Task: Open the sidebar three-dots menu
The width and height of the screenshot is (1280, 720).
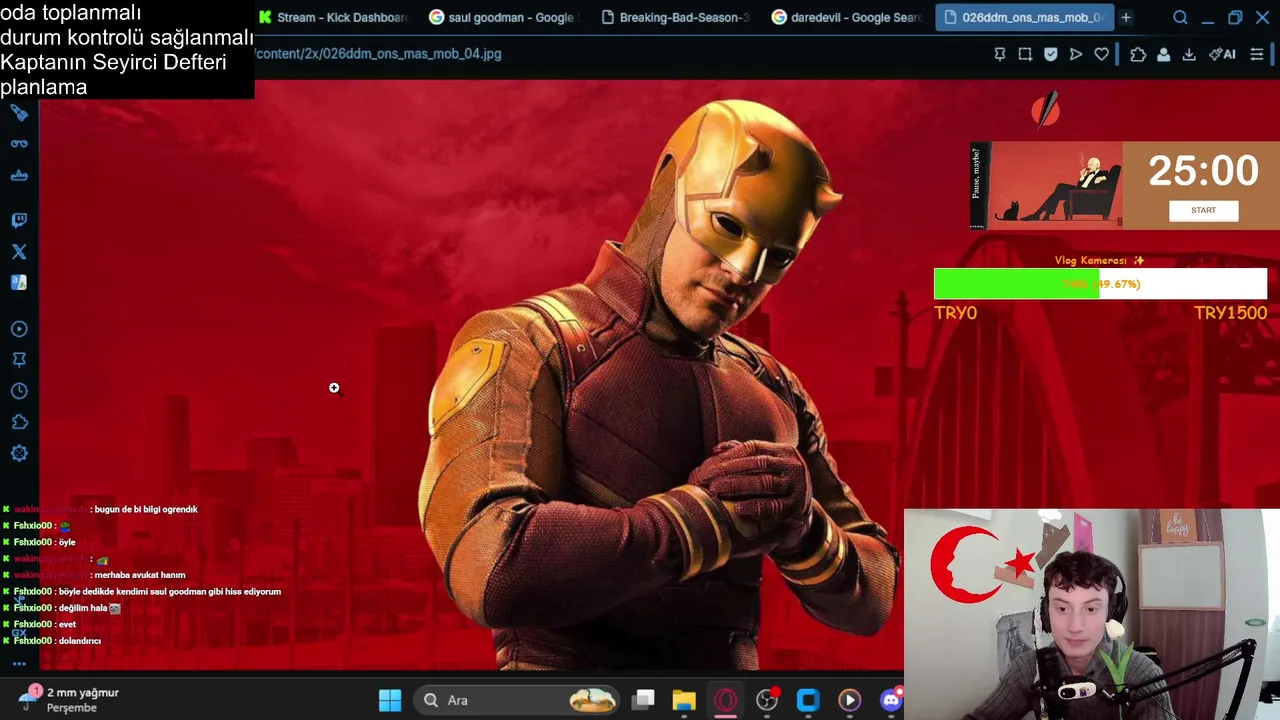Action: tap(19, 664)
